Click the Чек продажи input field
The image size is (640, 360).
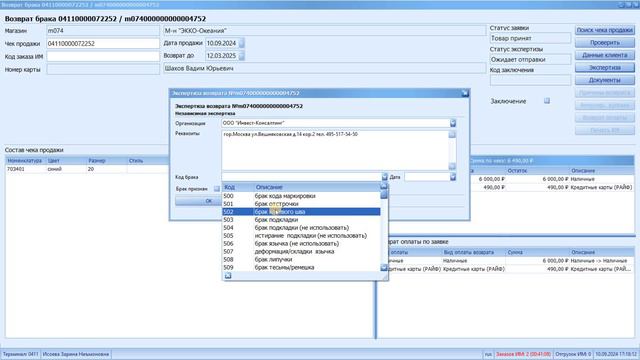(x=103, y=43)
